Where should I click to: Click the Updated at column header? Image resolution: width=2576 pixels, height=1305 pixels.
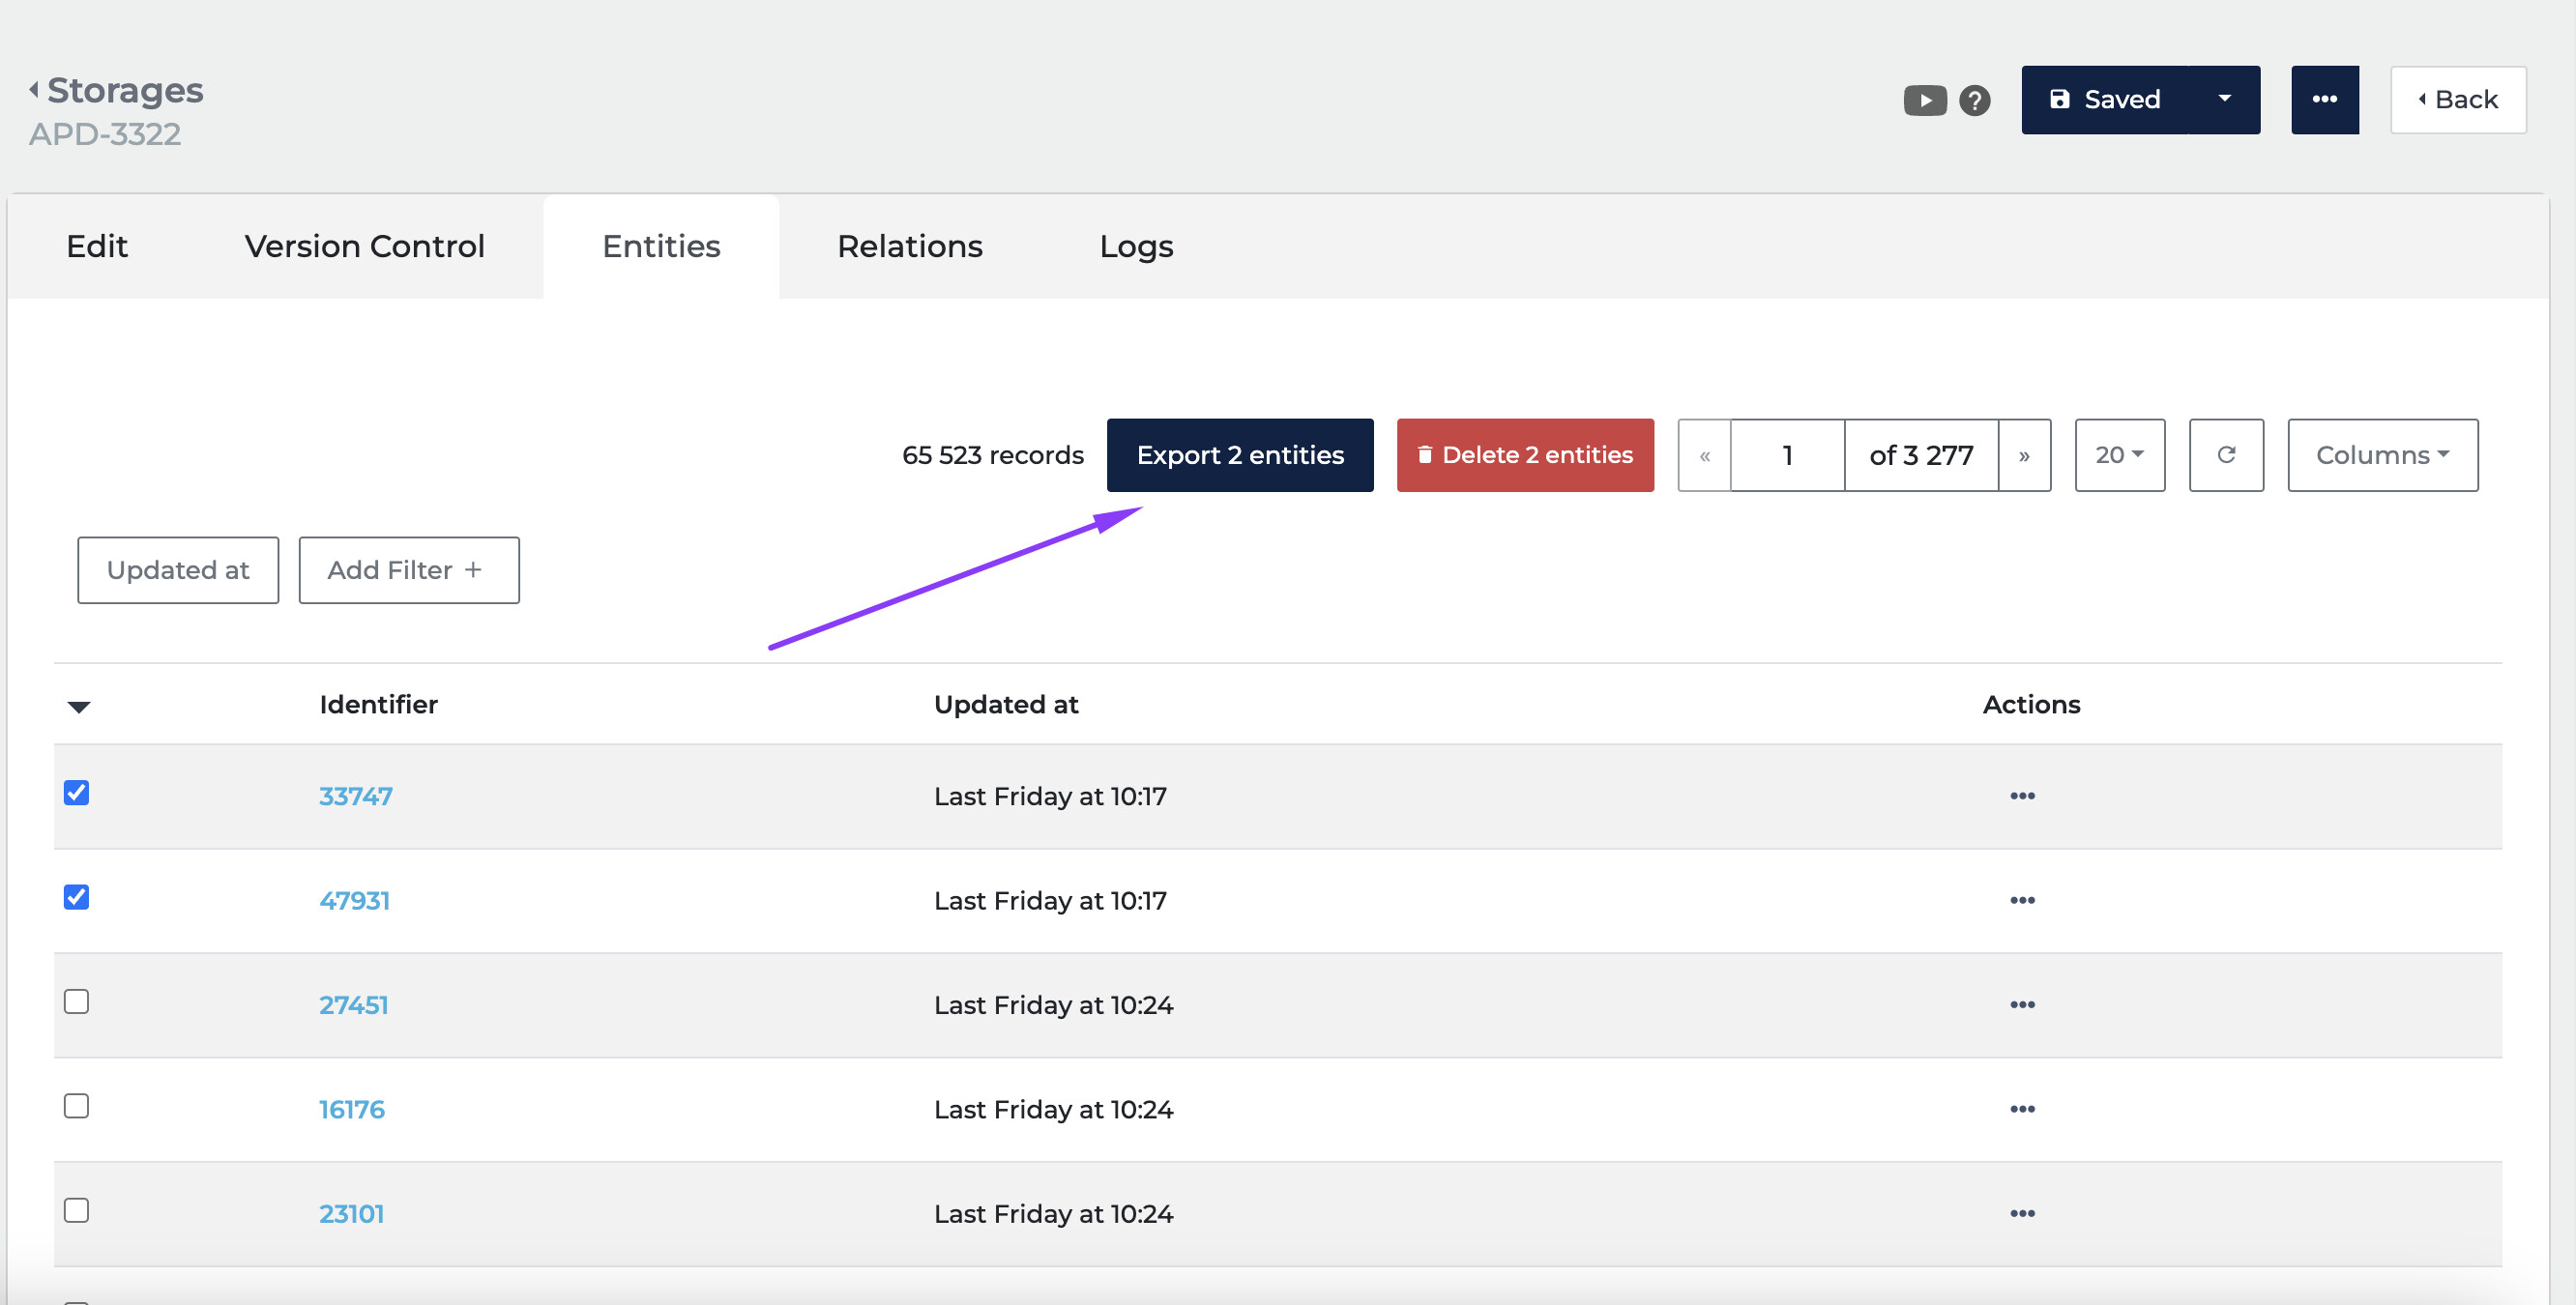(1006, 704)
